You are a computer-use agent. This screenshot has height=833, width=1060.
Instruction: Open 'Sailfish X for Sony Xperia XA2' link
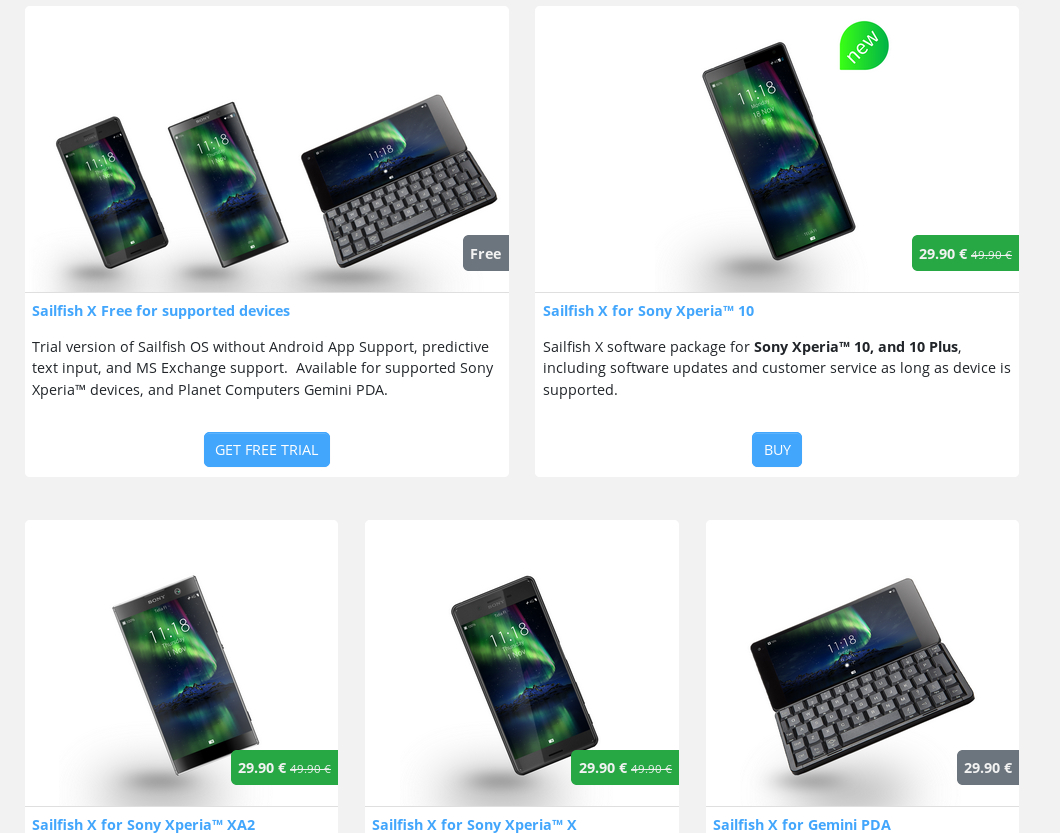tap(143, 825)
